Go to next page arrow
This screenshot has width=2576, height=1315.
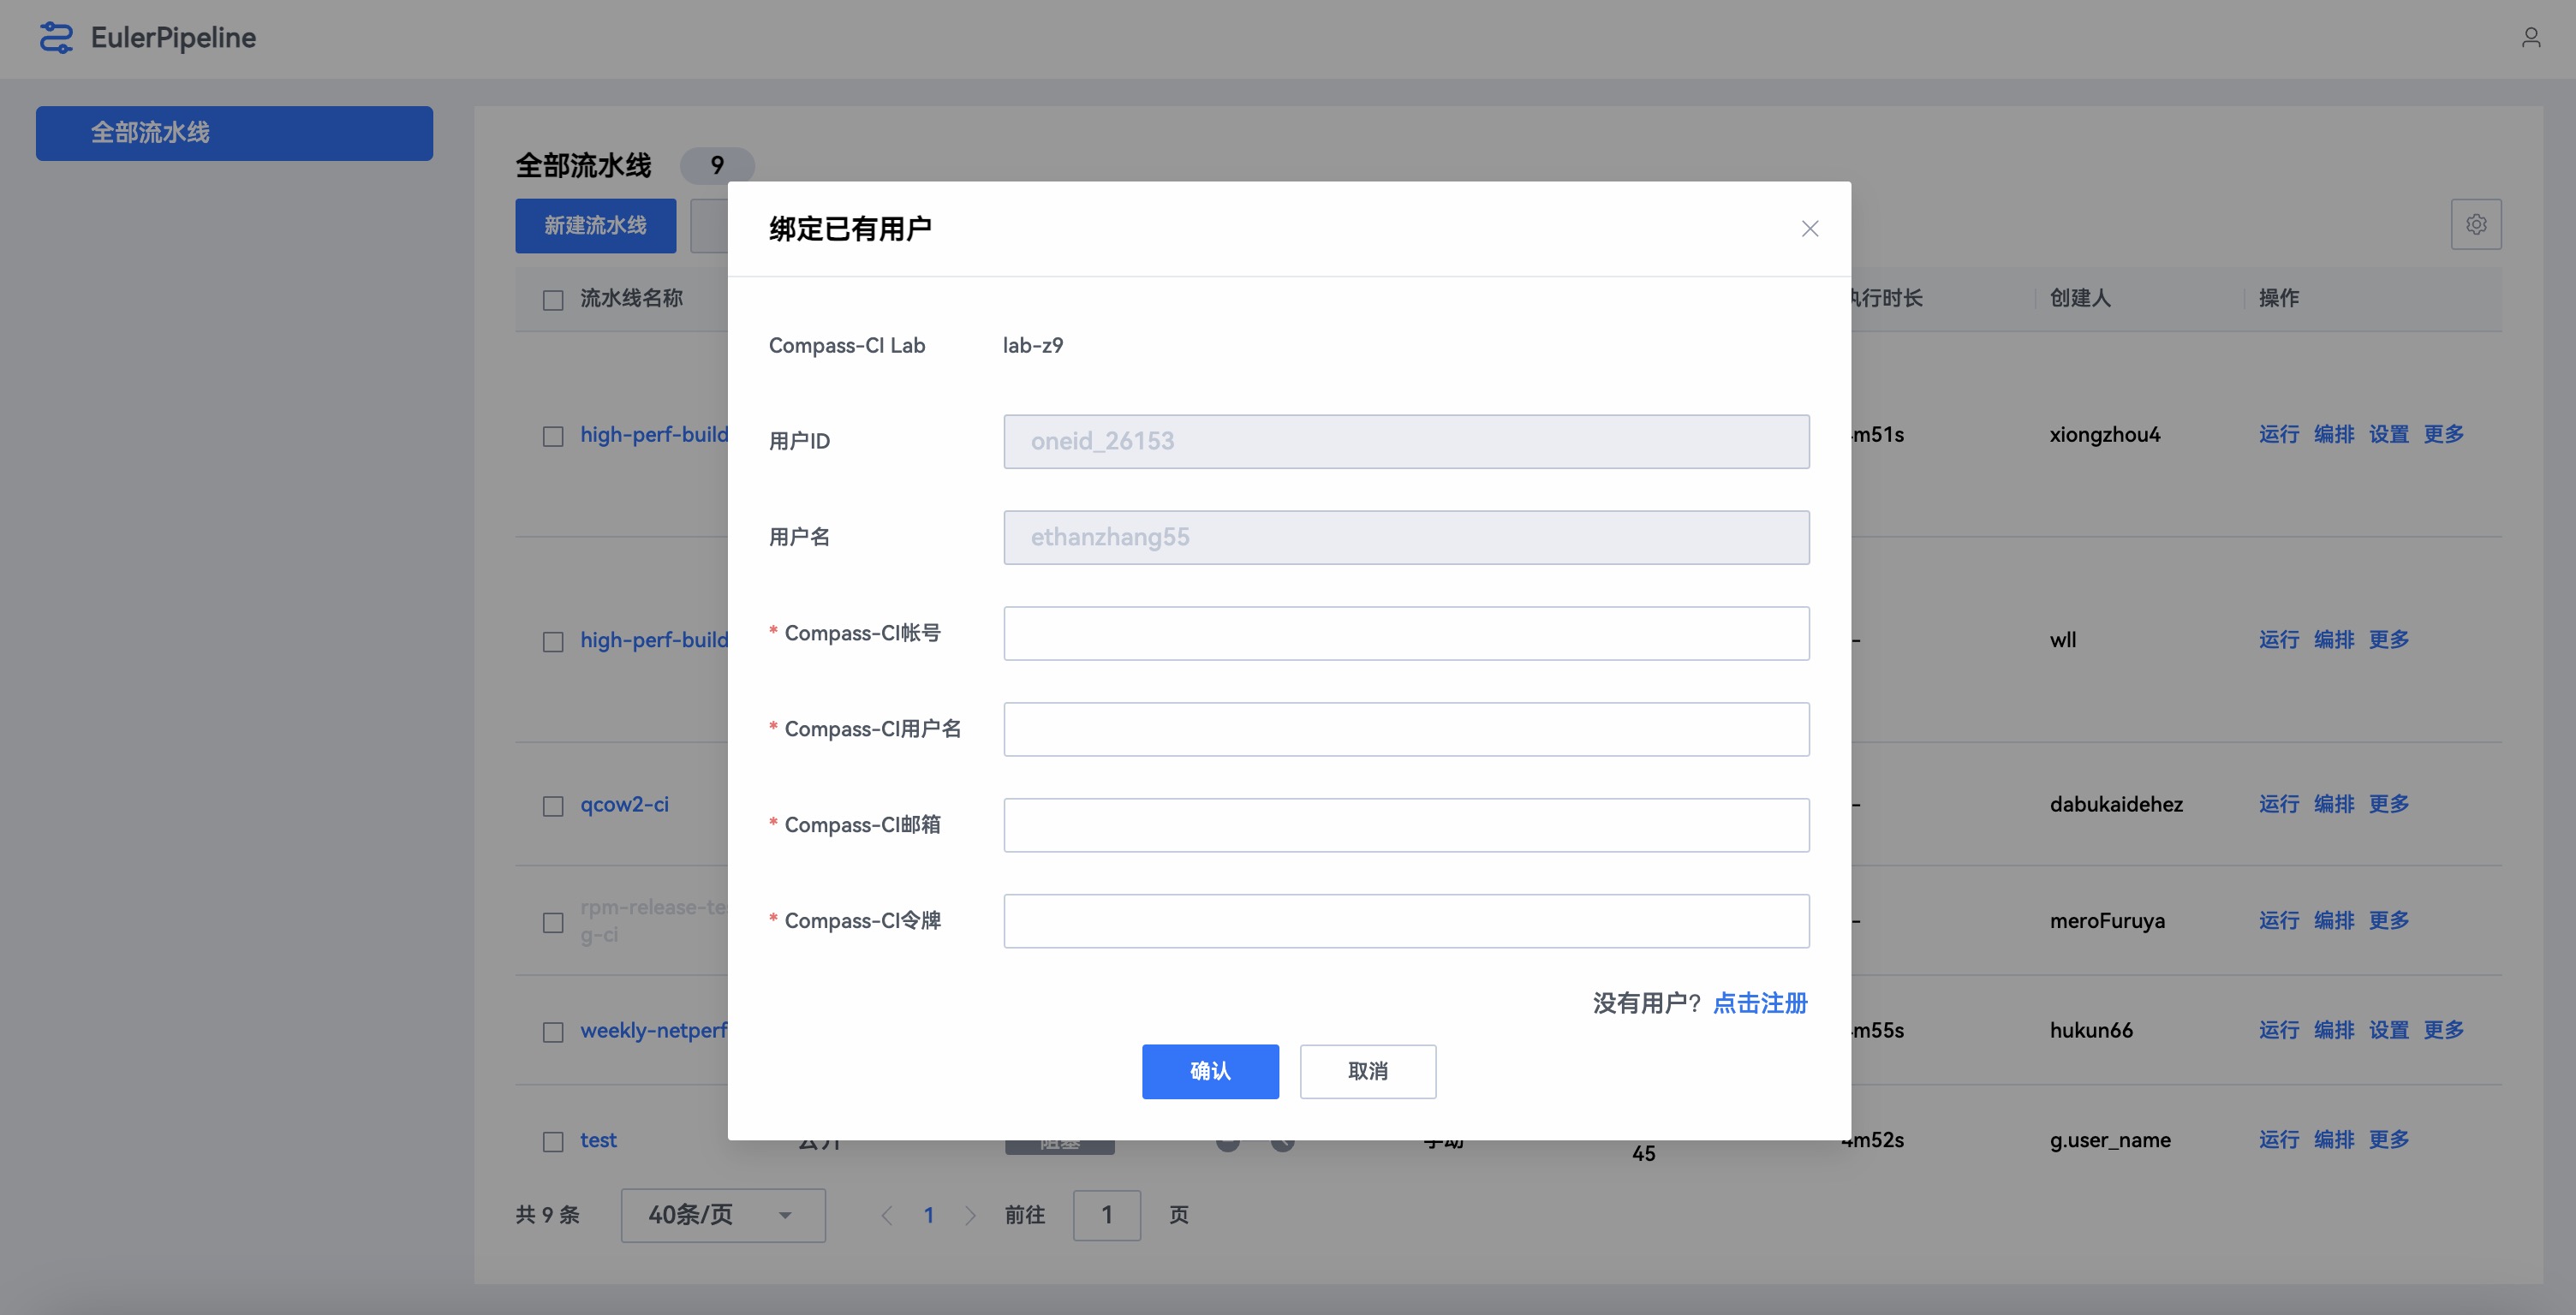click(970, 1215)
